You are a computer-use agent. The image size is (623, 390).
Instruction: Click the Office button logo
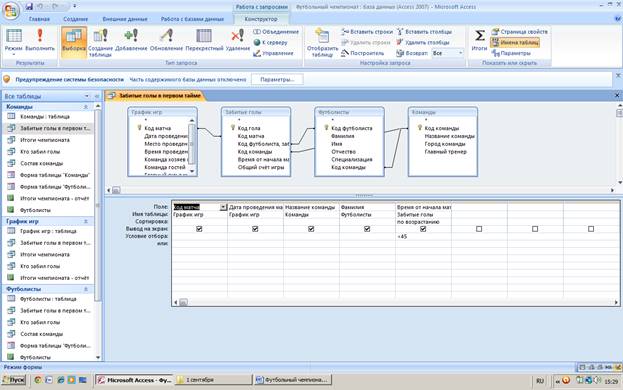coord(11,10)
